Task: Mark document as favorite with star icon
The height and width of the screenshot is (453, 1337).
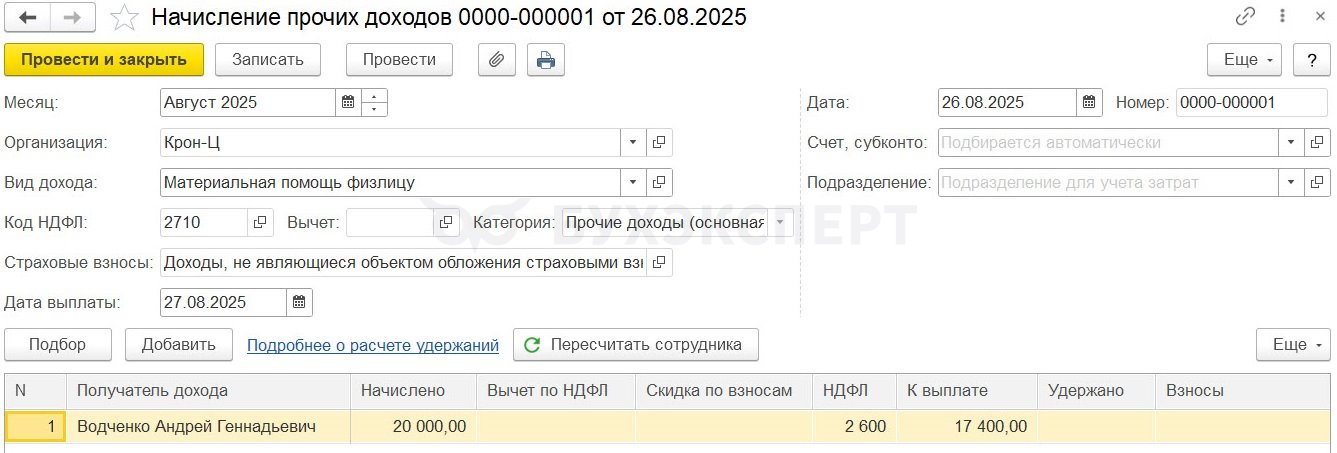Action: tap(124, 18)
